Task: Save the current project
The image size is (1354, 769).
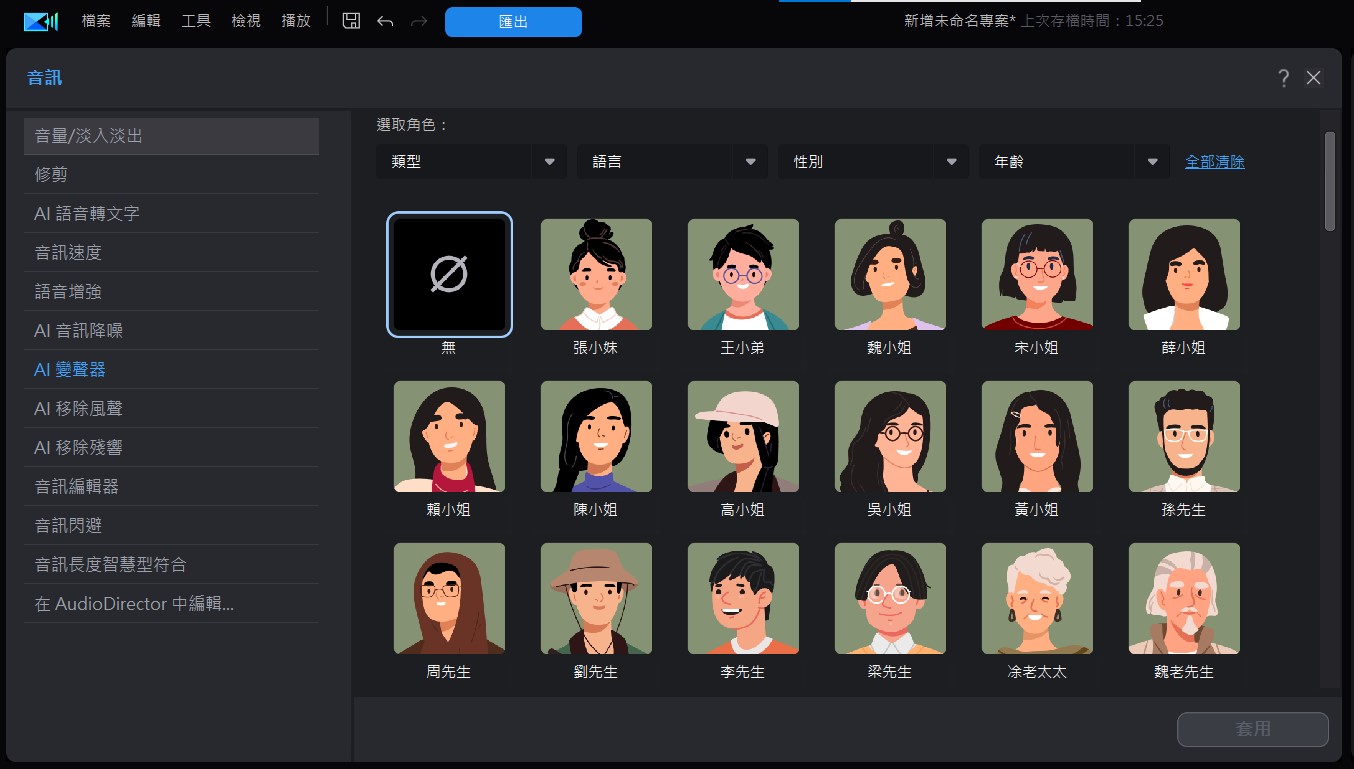Action: coord(351,21)
